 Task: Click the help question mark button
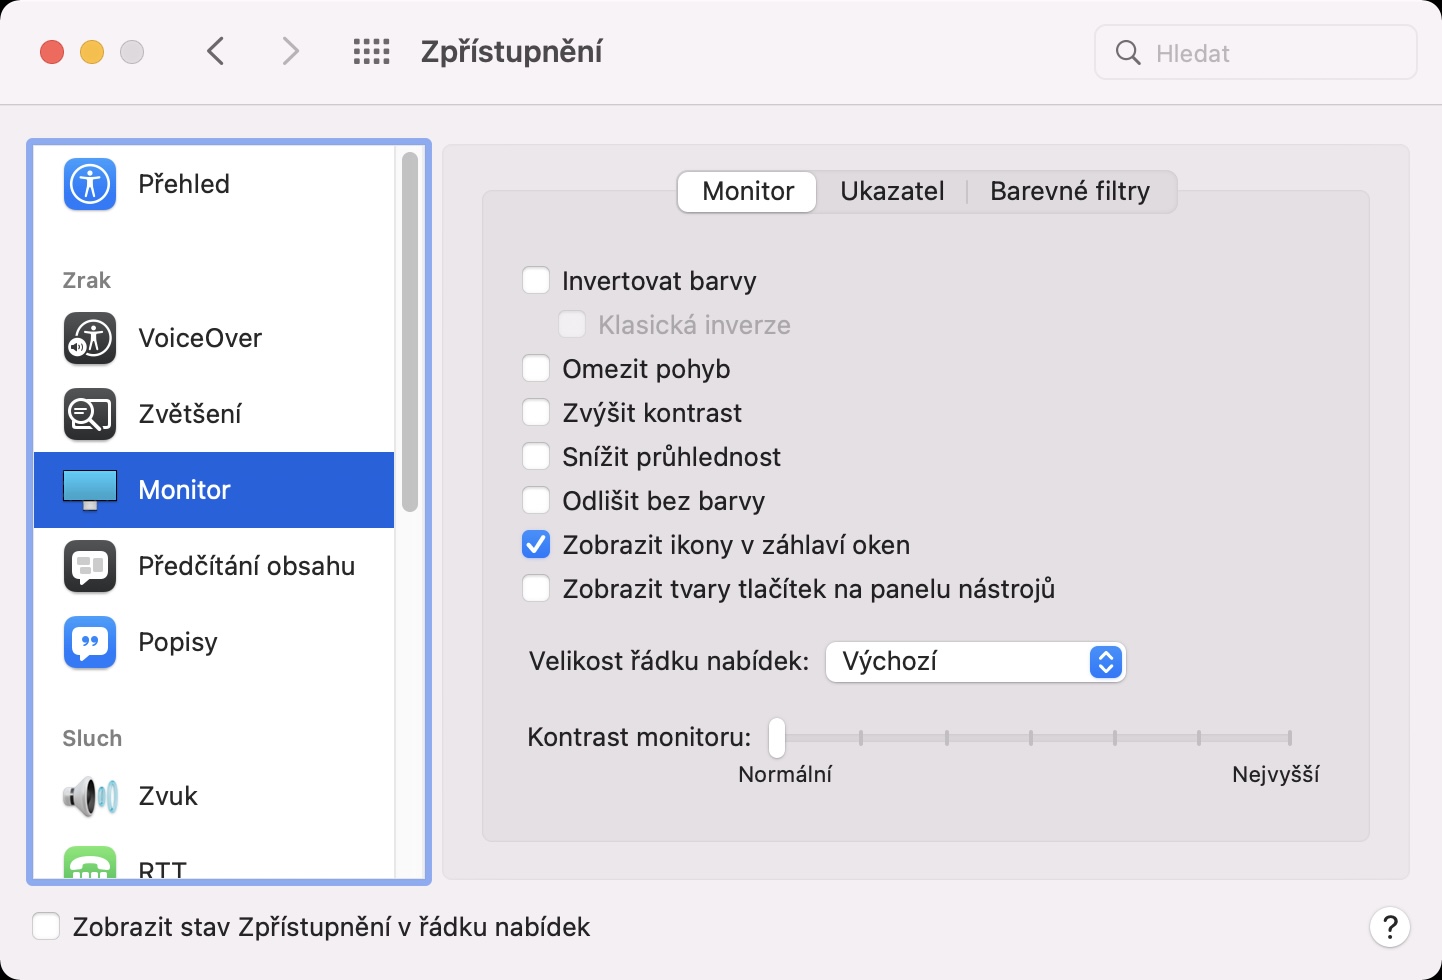tap(1389, 927)
